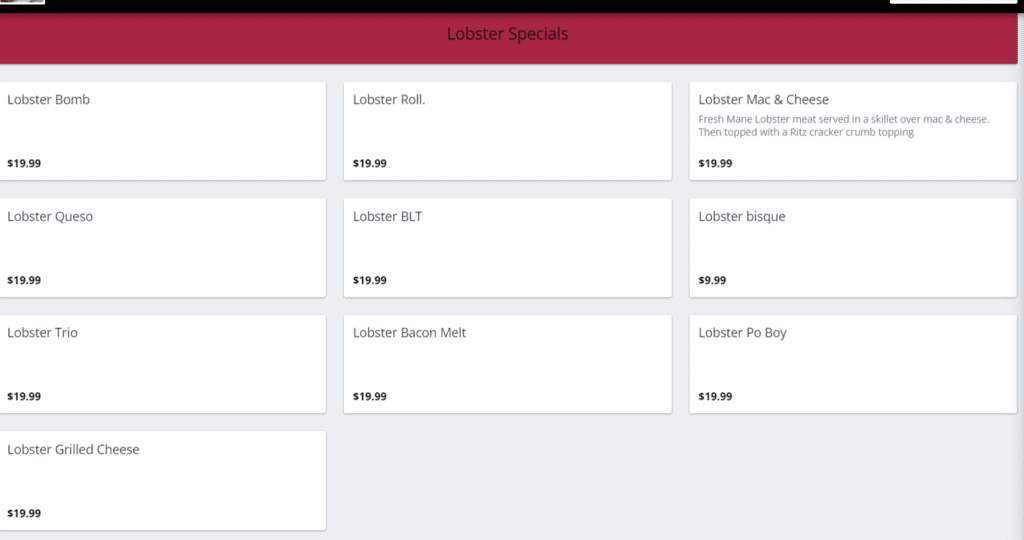Image resolution: width=1024 pixels, height=540 pixels.
Task: Open Lobster Grilled Cheese item
Action: click(163, 481)
